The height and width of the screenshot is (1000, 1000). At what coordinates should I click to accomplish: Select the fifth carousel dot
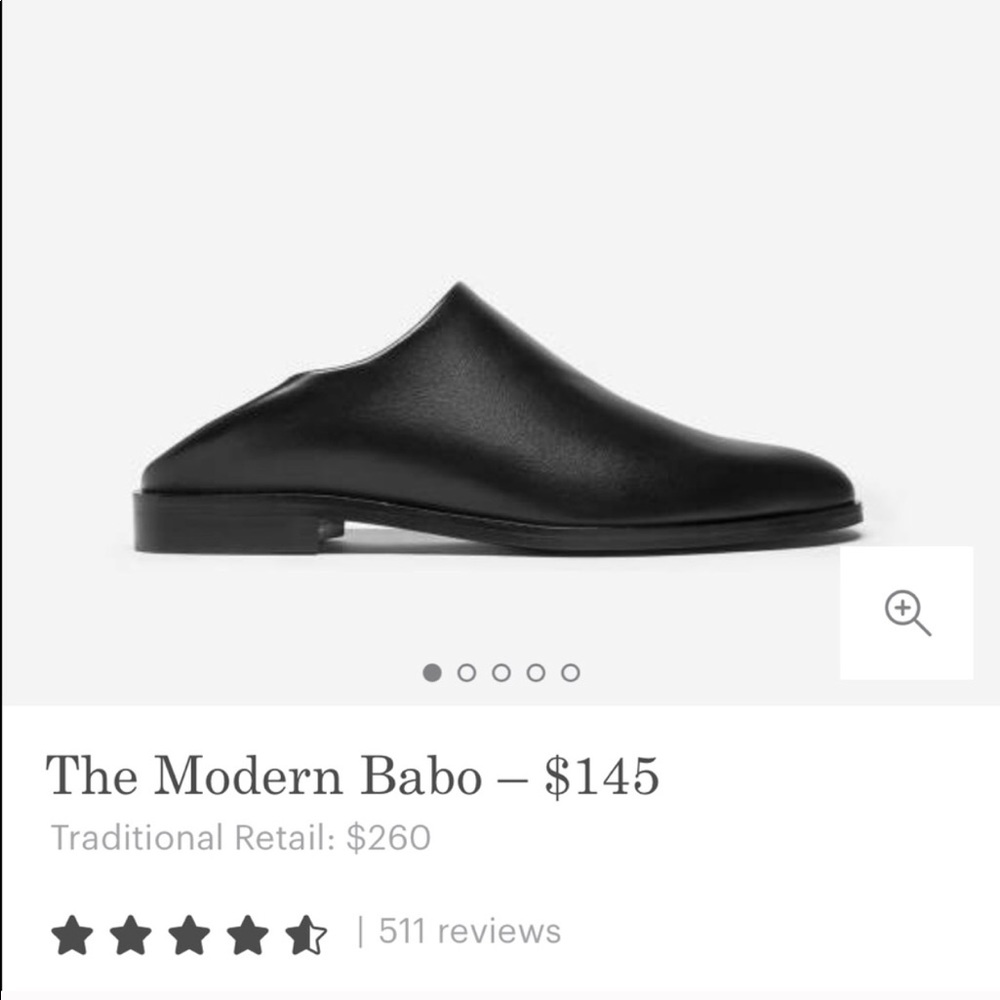(x=570, y=674)
